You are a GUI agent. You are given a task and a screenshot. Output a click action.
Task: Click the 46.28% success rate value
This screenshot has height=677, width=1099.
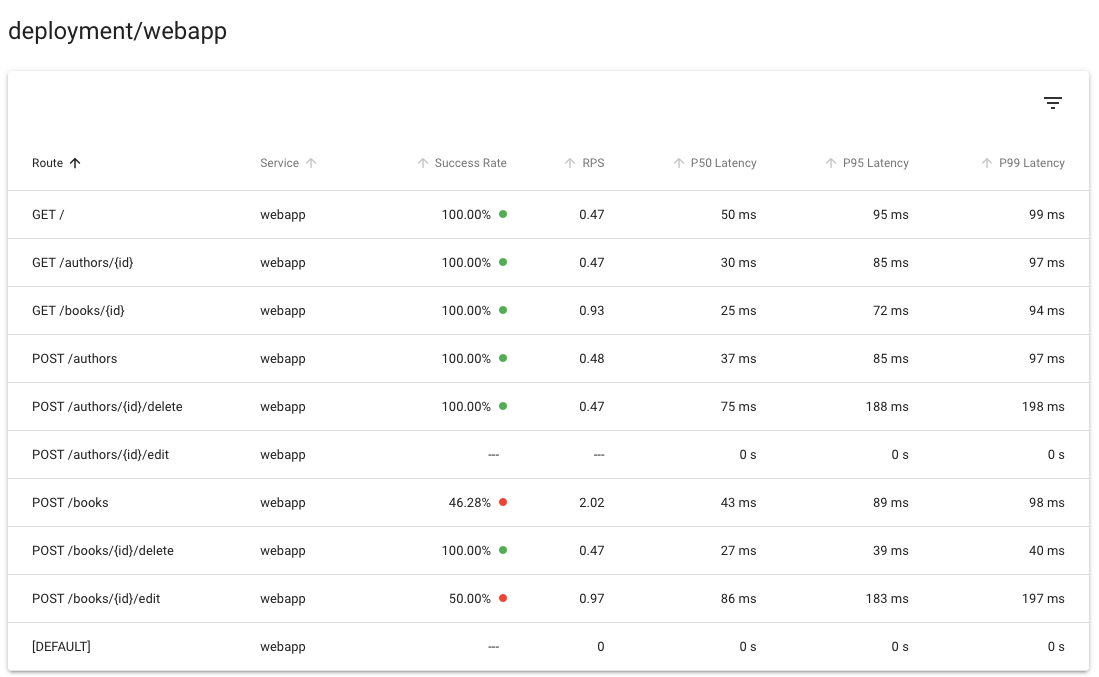(x=467, y=502)
